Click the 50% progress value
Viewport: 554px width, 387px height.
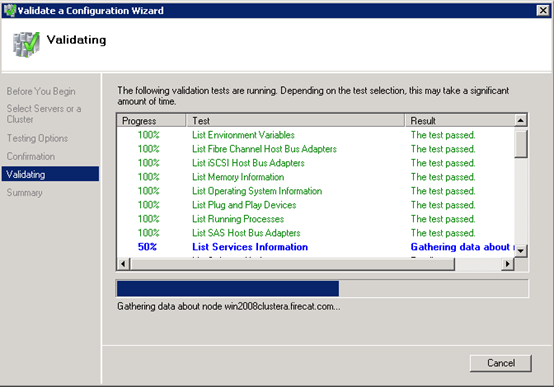point(147,247)
